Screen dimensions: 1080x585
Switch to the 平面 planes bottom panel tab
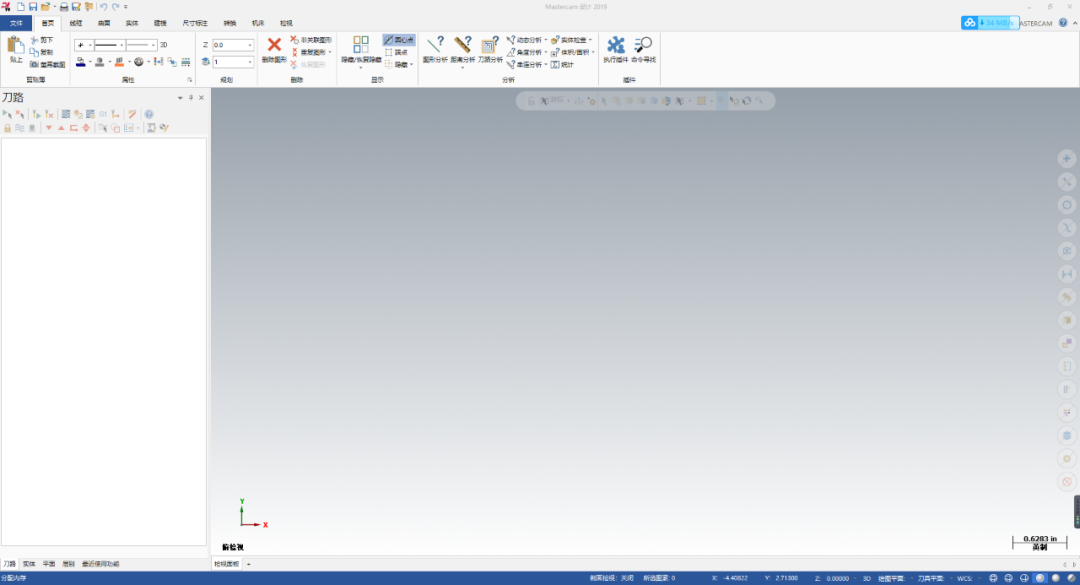point(49,564)
